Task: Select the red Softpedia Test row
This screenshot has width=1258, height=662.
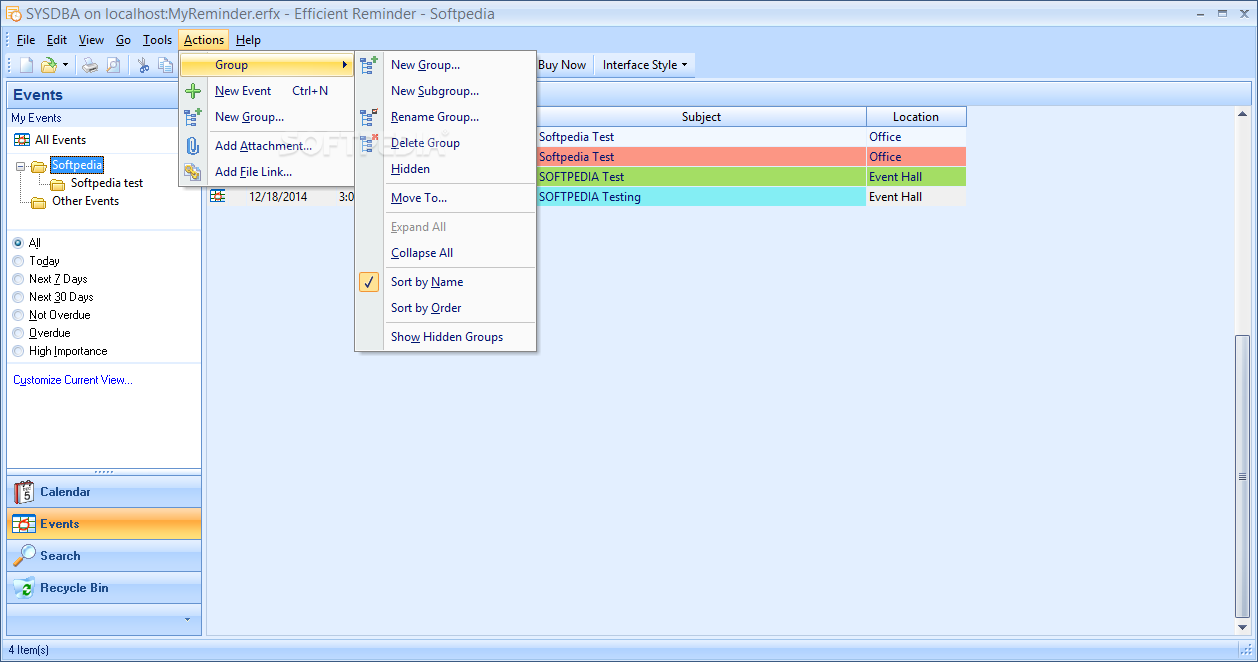Action: (751, 157)
